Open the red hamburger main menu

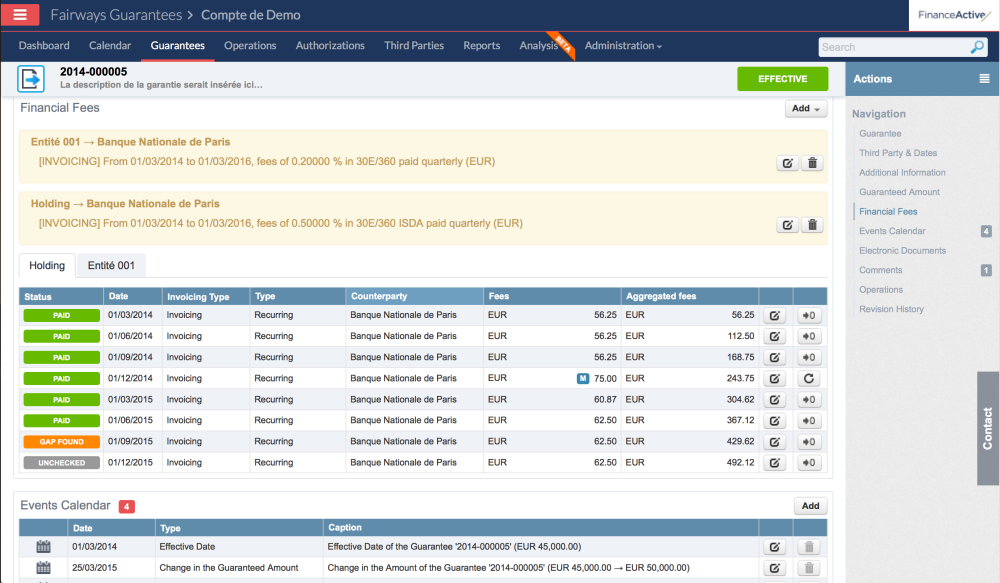pos(20,14)
